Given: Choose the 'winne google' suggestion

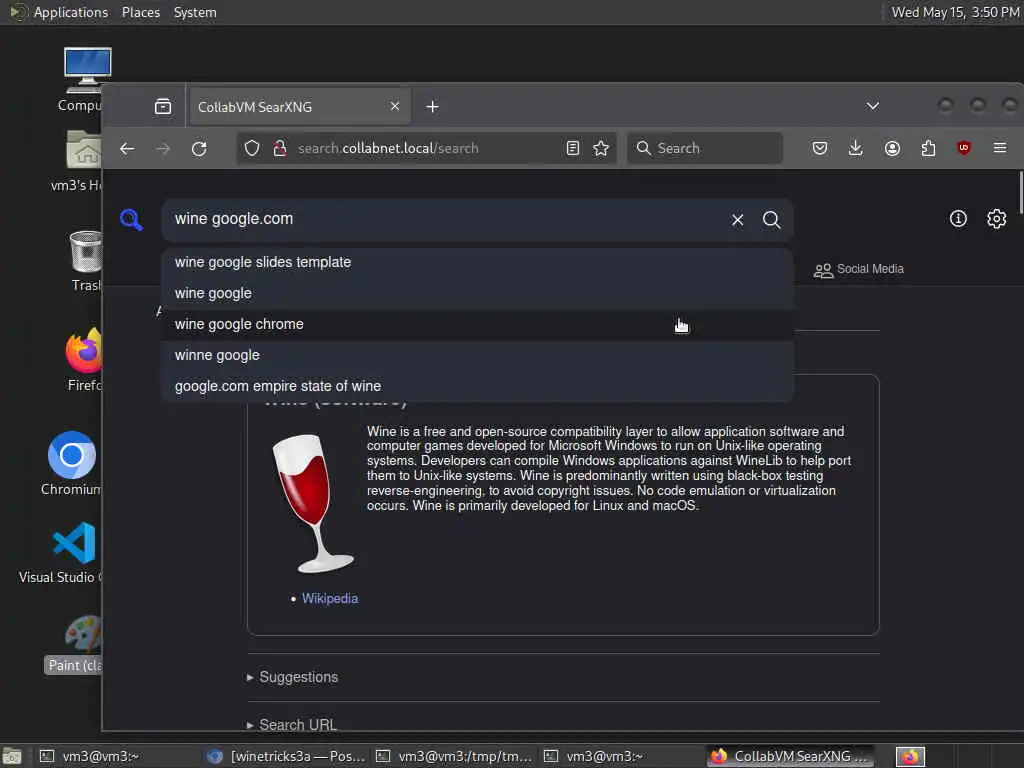Looking at the screenshot, I should click(477, 356).
